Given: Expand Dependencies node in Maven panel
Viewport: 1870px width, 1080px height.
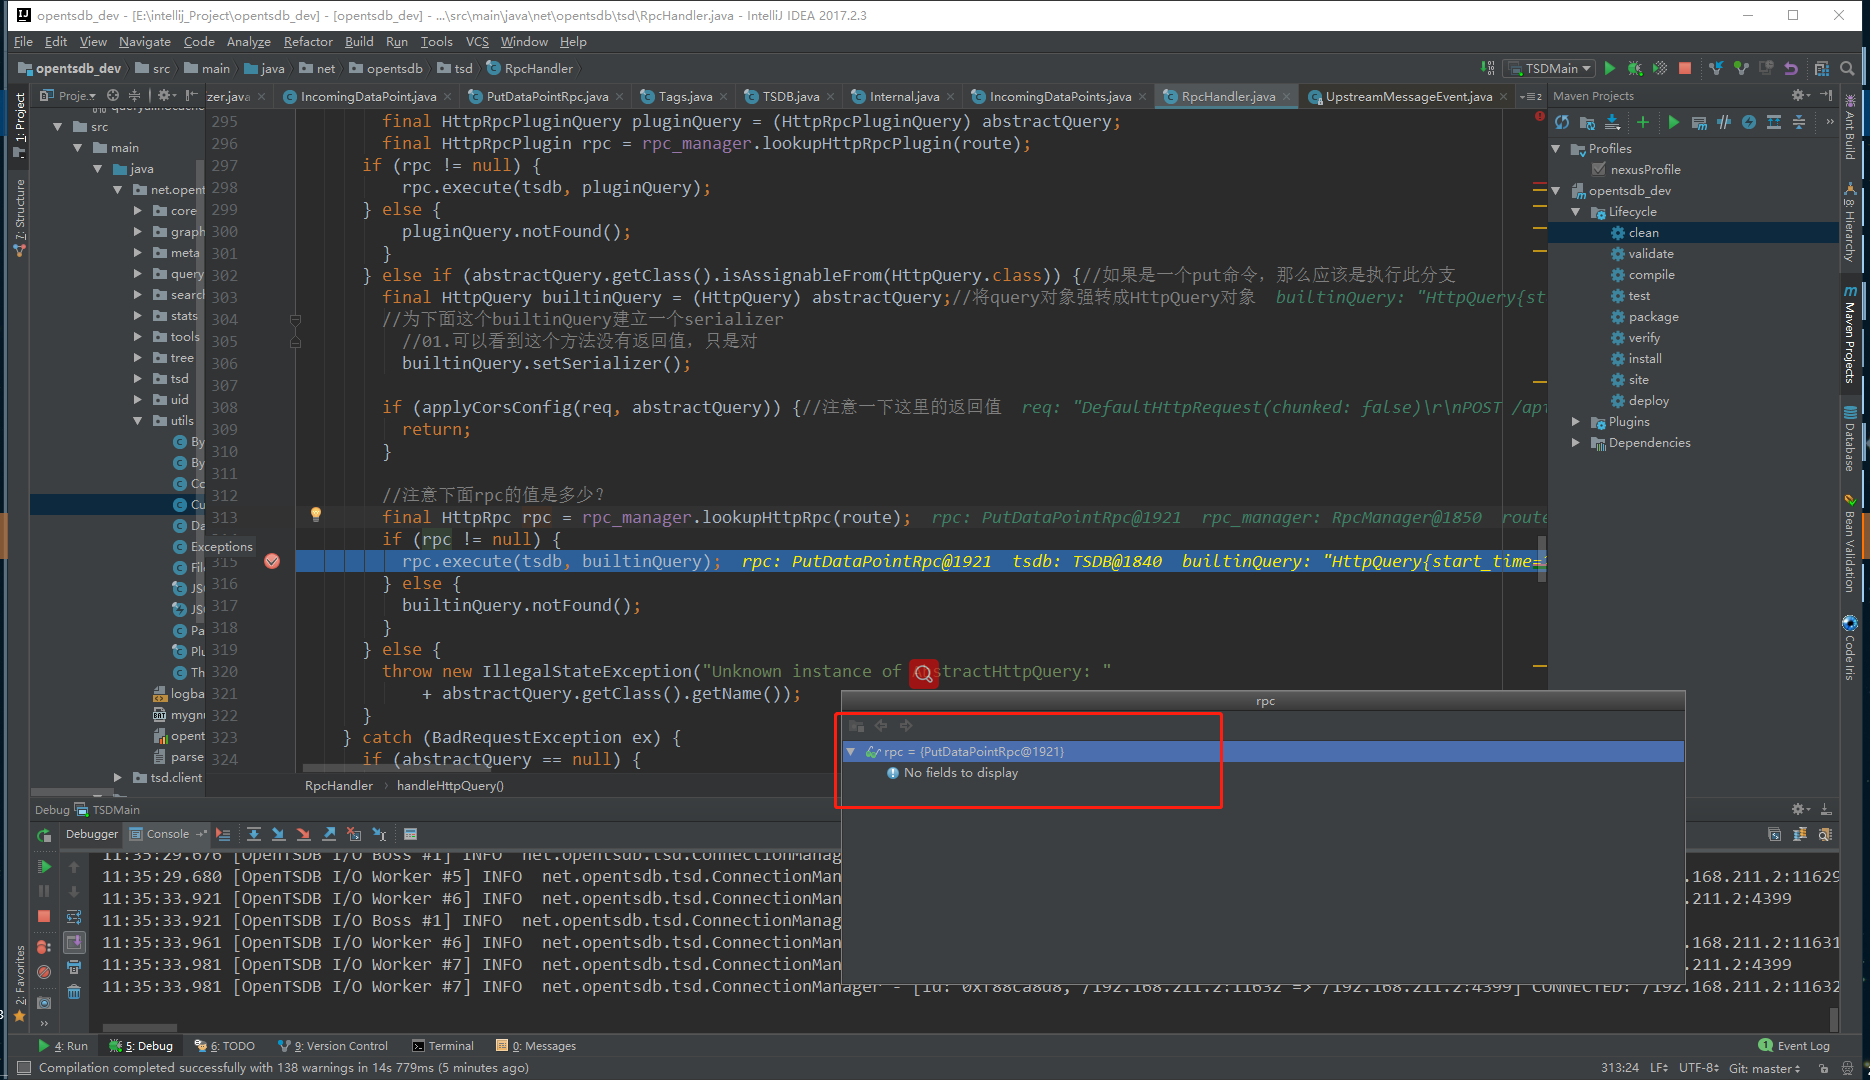Looking at the screenshot, I should click(1576, 442).
